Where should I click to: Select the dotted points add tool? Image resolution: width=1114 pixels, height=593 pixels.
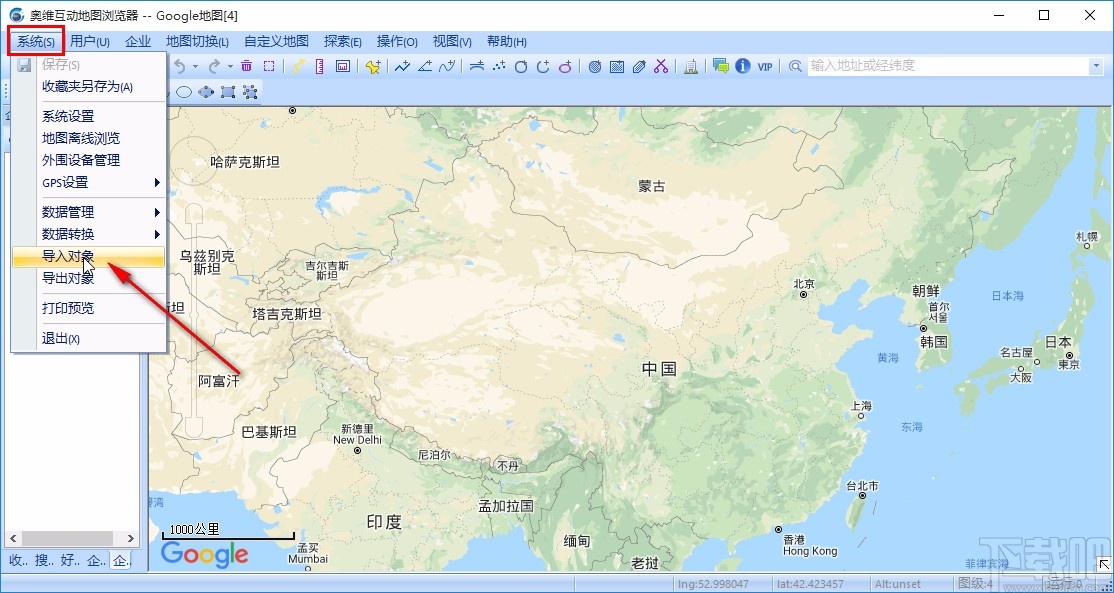499,66
